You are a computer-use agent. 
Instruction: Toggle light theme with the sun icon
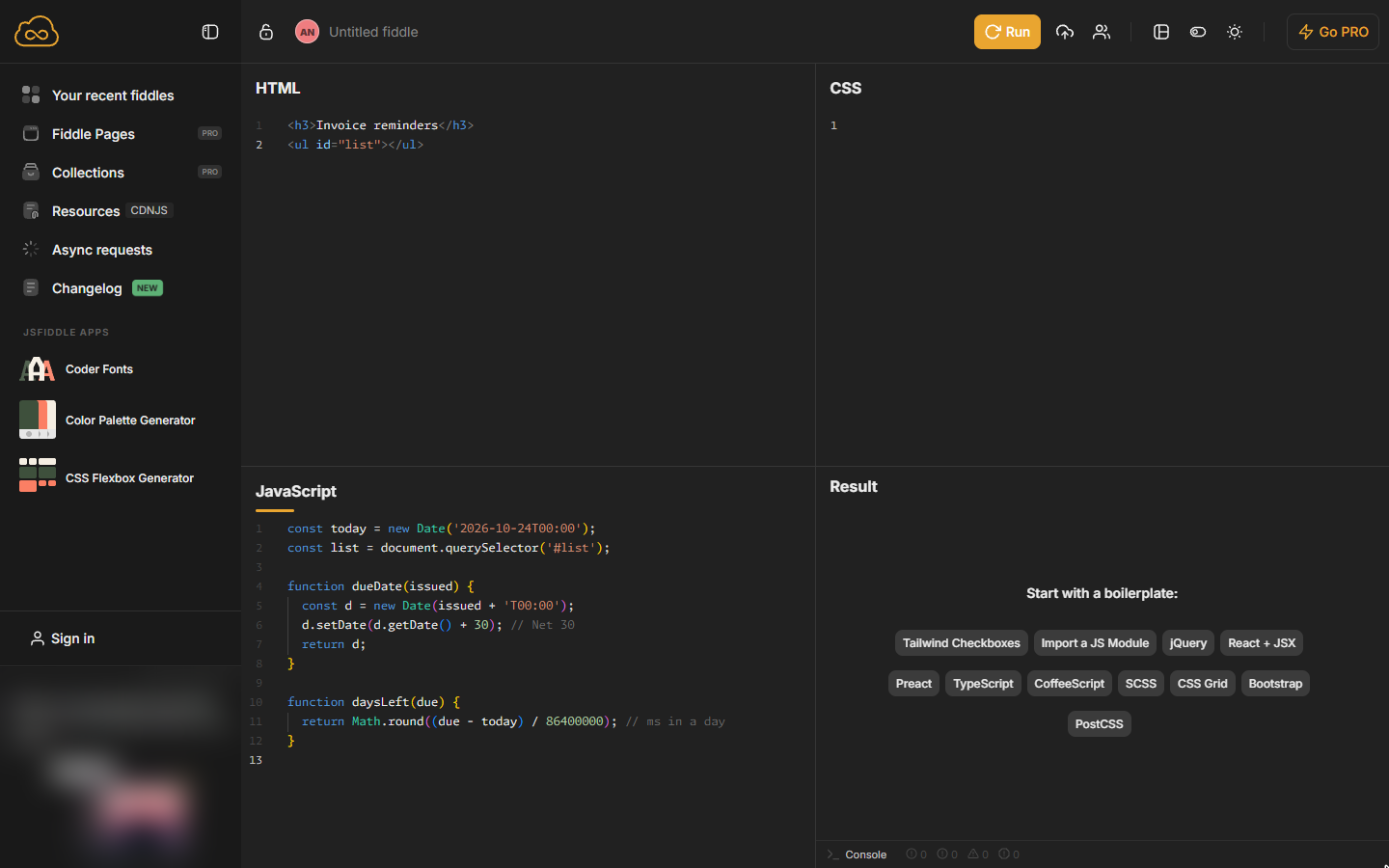coord(1235,32)
